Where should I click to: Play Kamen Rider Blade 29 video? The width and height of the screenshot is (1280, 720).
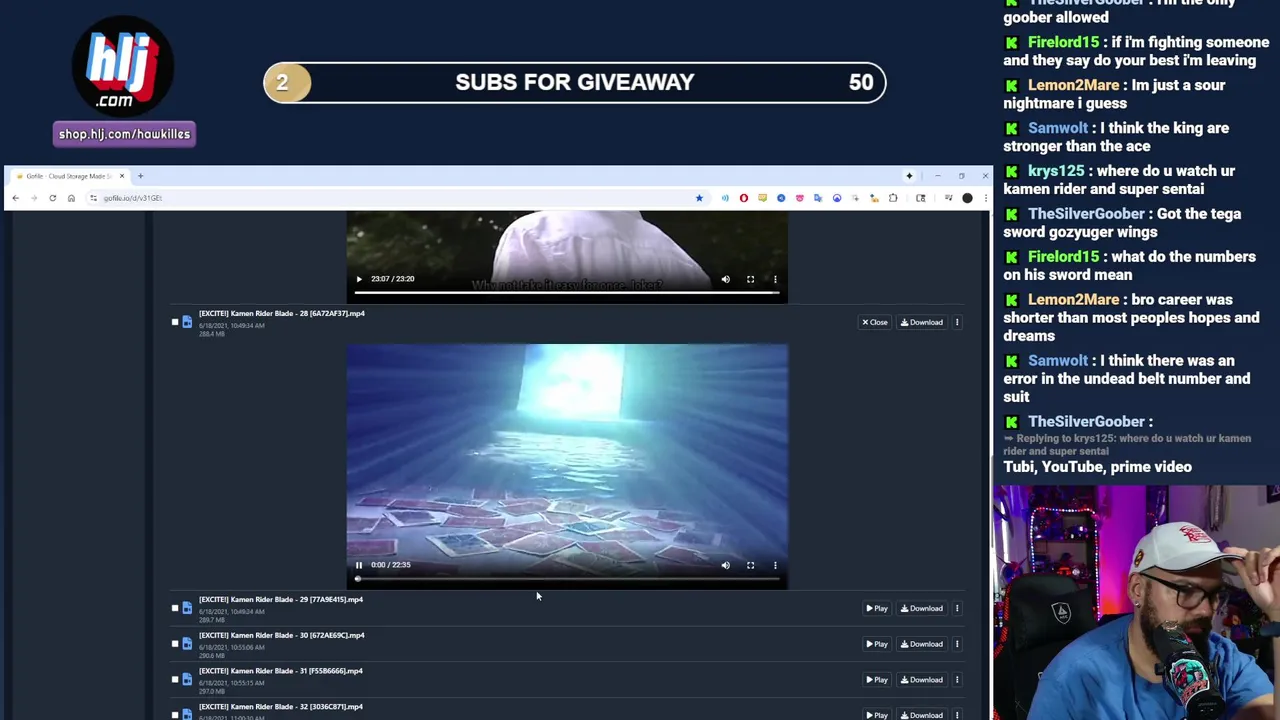tap(877, 608)
